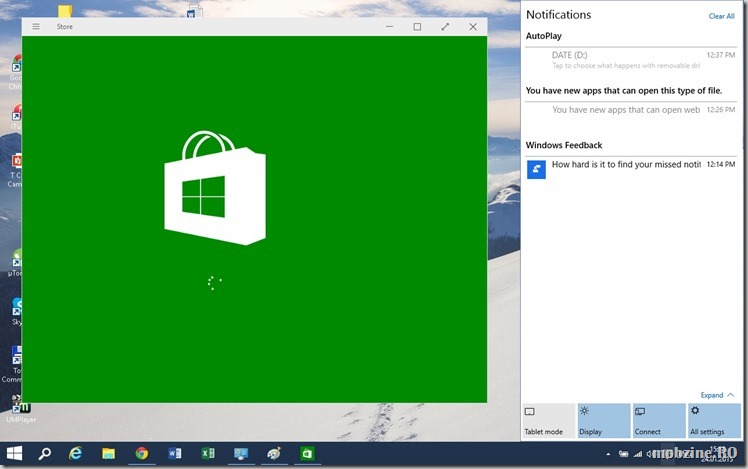The width and height of the screenshot is (748, 469).
Task: Close the Store window
Action: pyautogui.click(x=473, y=27)
